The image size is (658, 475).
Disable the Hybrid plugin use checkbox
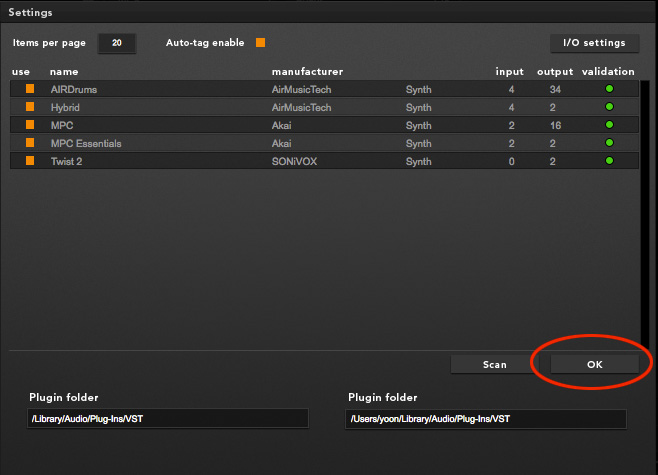[30, 107]
